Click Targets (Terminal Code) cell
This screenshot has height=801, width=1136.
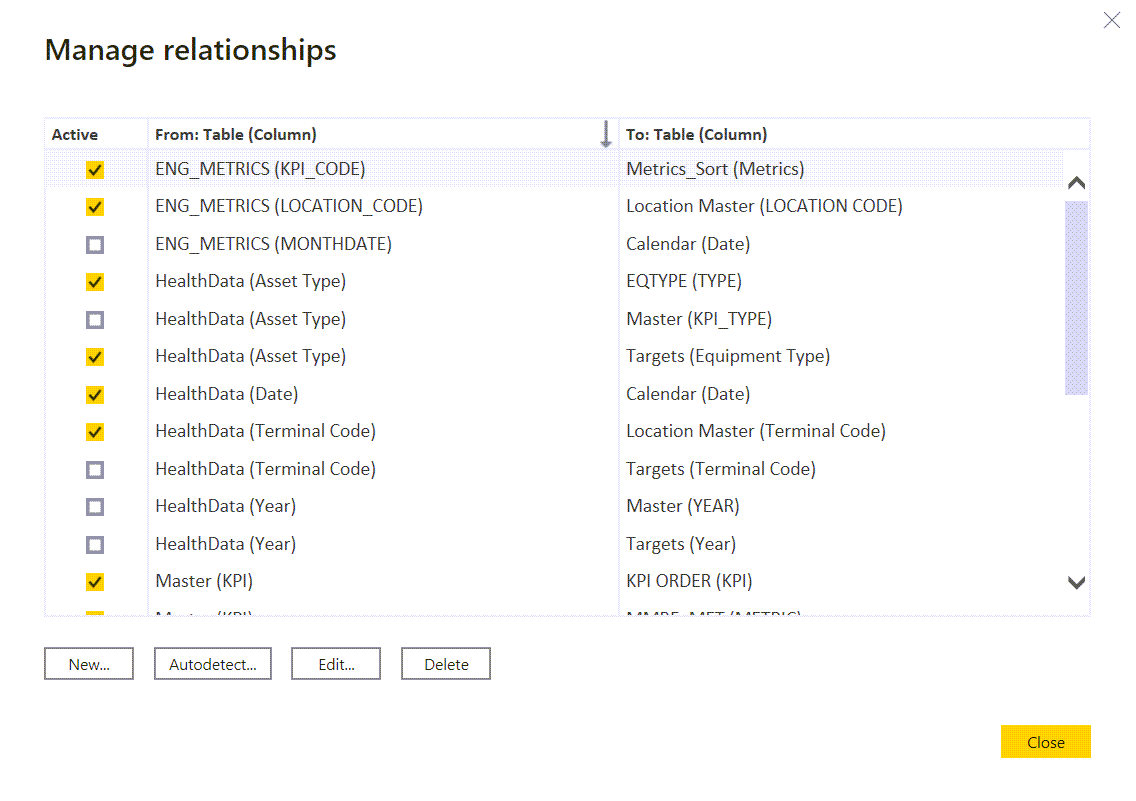[721, 469]
